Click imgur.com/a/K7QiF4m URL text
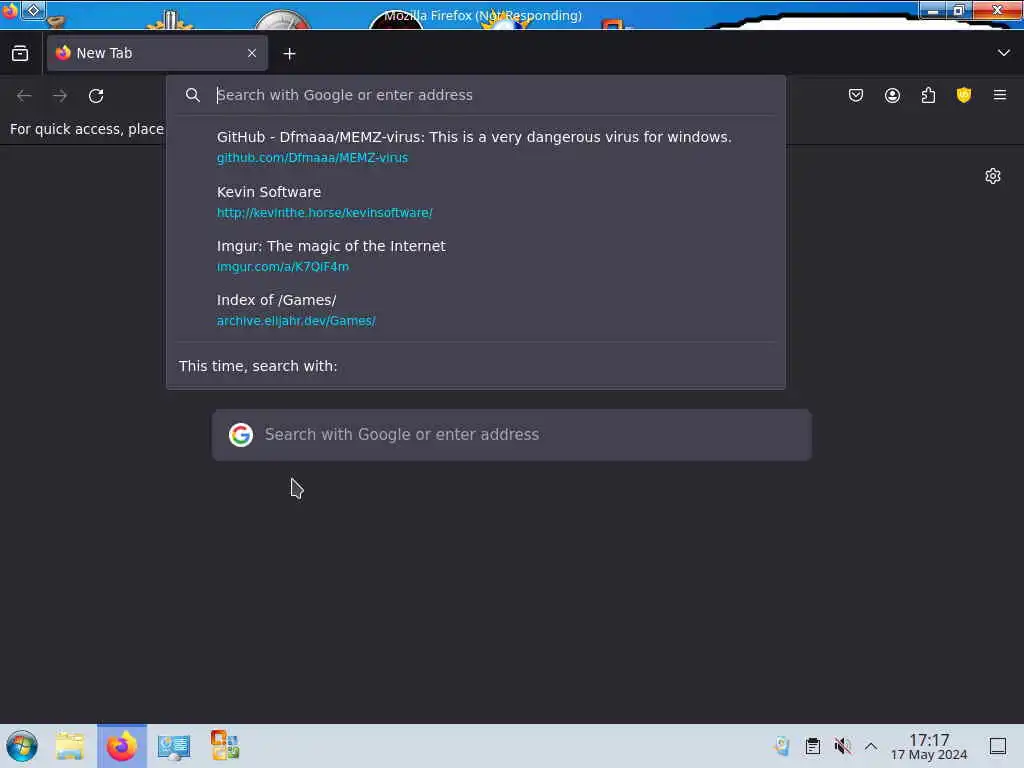The width and height of the screenshot is (1024, 768). 283,266
